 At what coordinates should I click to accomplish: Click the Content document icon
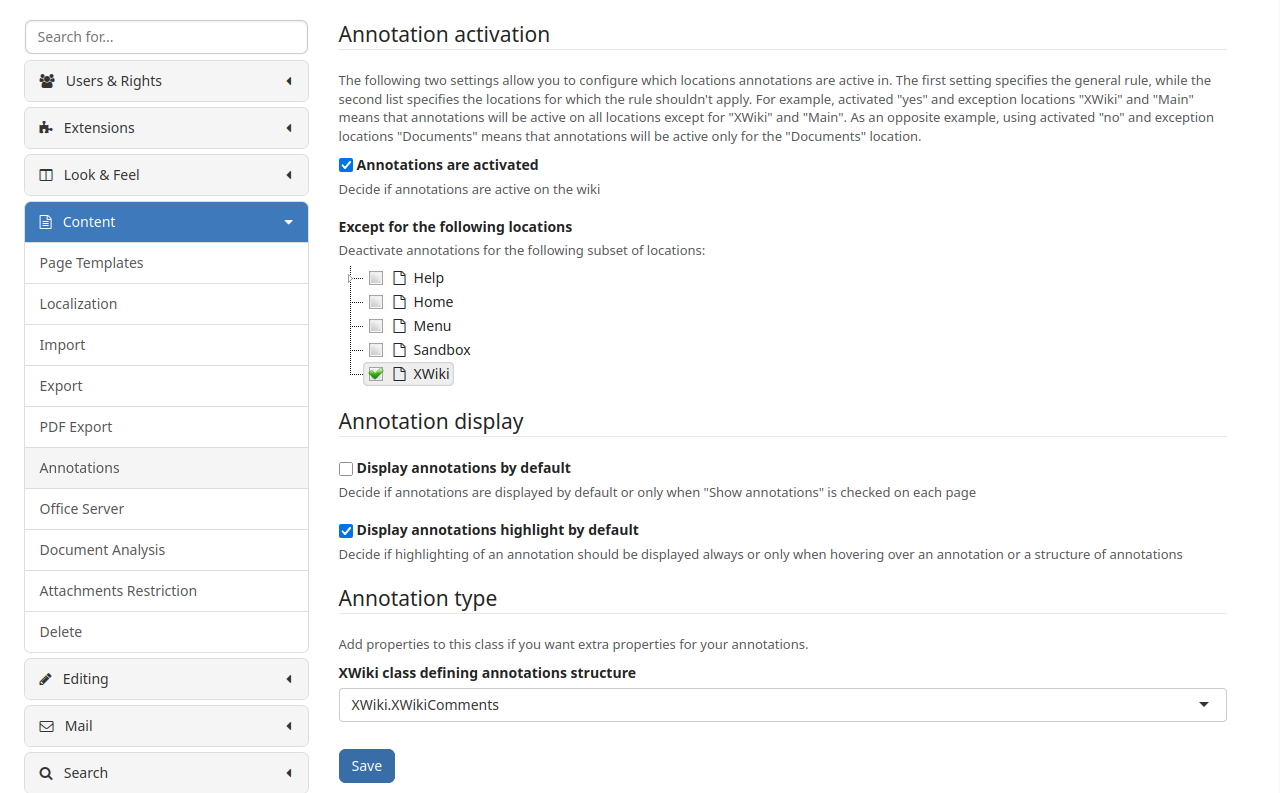[46, 222]
